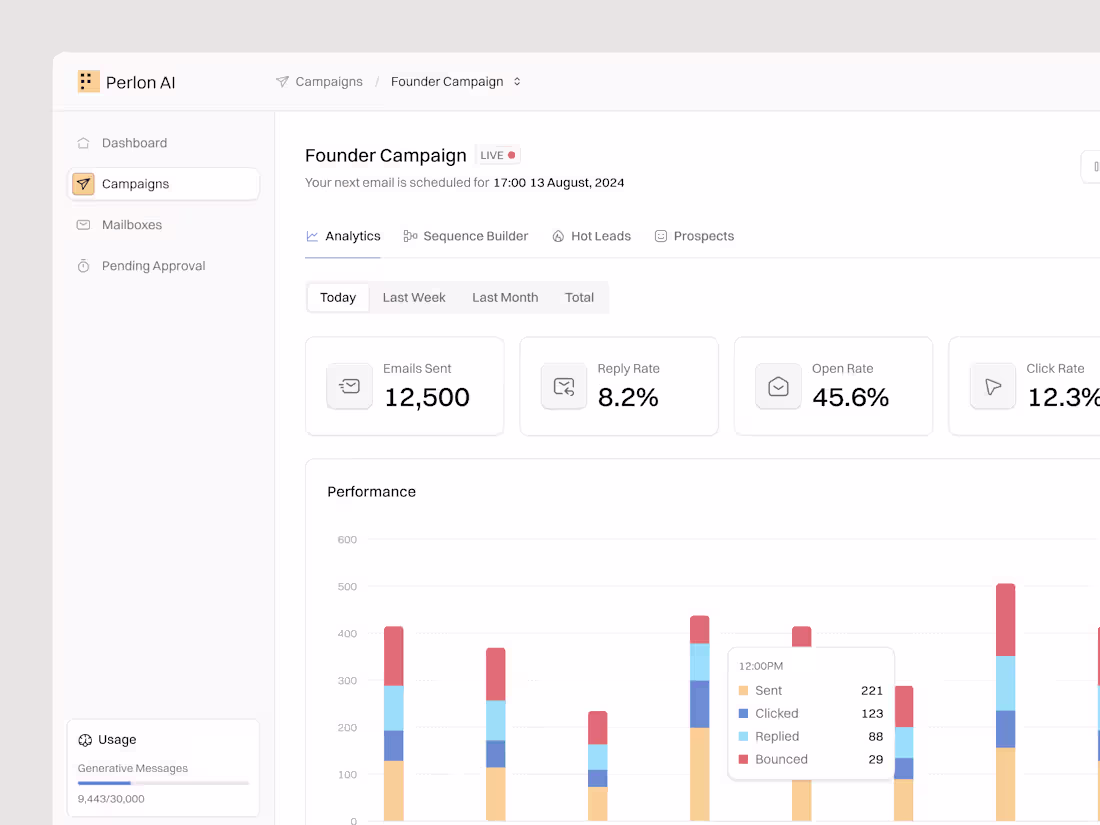This screenshot has height=825, width=1100.
Task: Click the reply-arrow icon on Reply Rate card
Action: coord(564,386)
